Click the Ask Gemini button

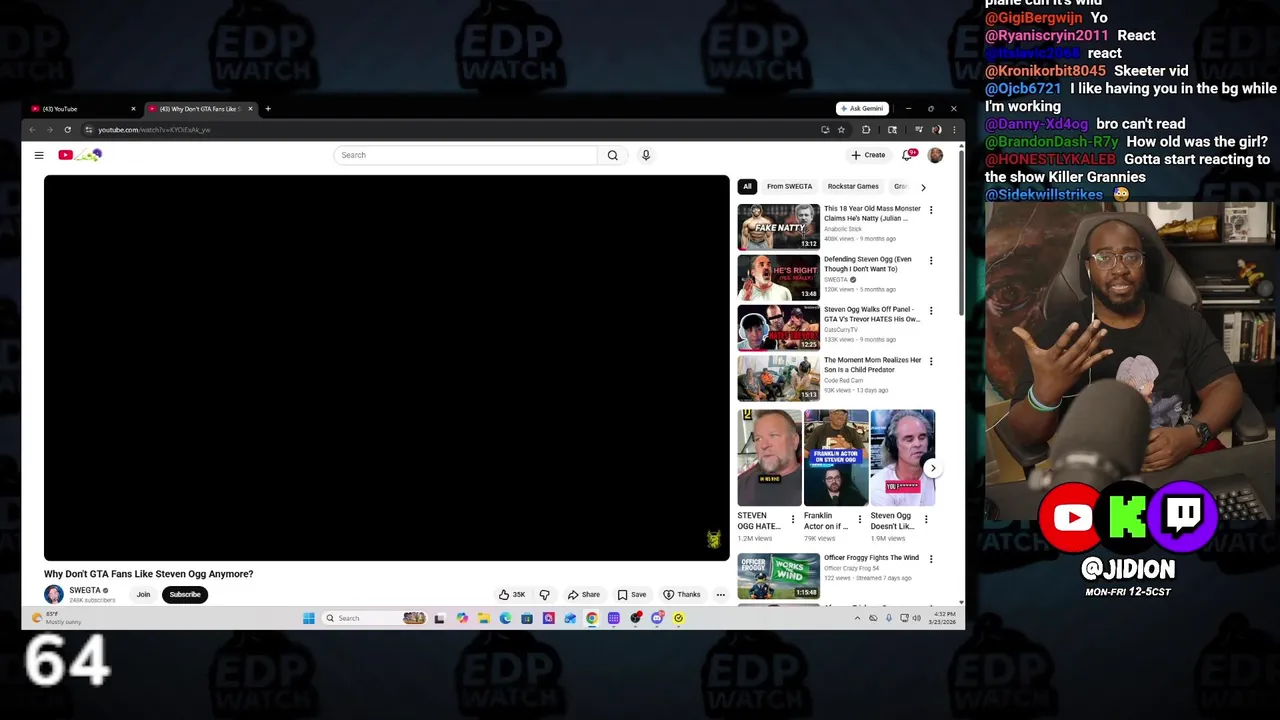click(862, 108)
